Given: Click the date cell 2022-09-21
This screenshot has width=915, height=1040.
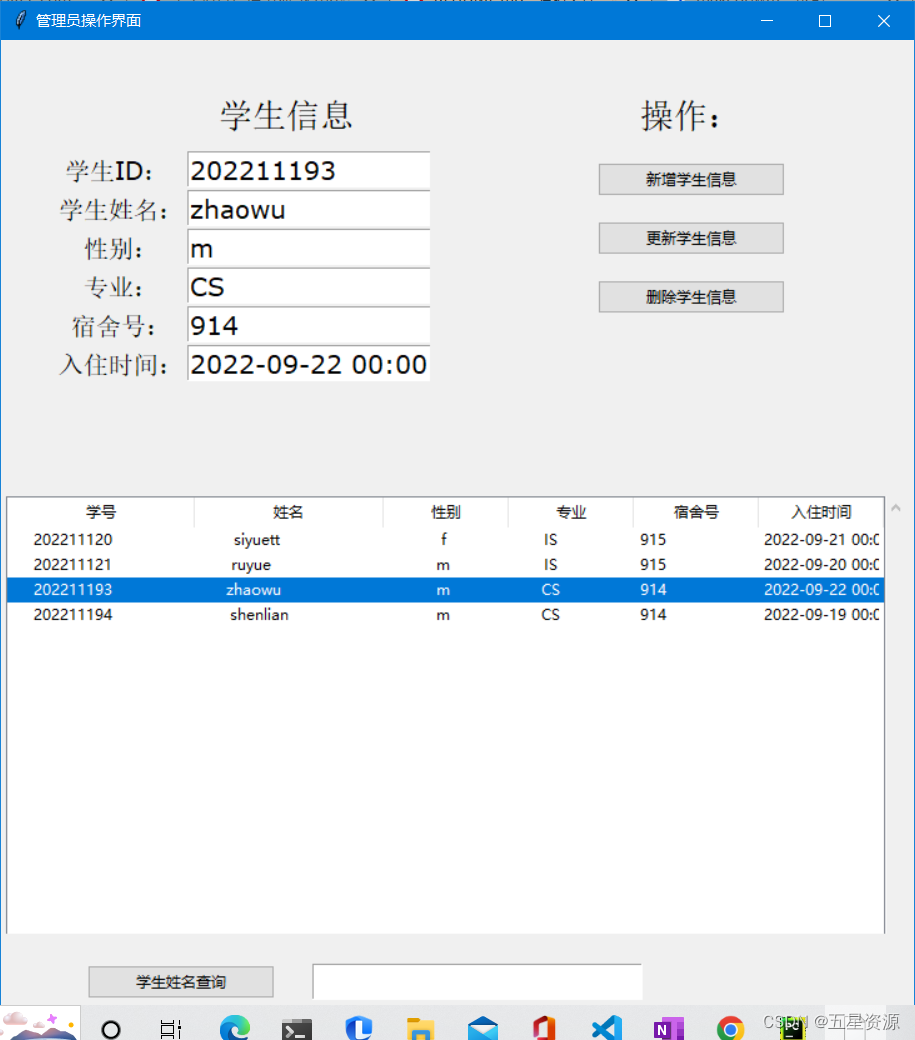Looking at the screenshot, I should pos(821,540).
